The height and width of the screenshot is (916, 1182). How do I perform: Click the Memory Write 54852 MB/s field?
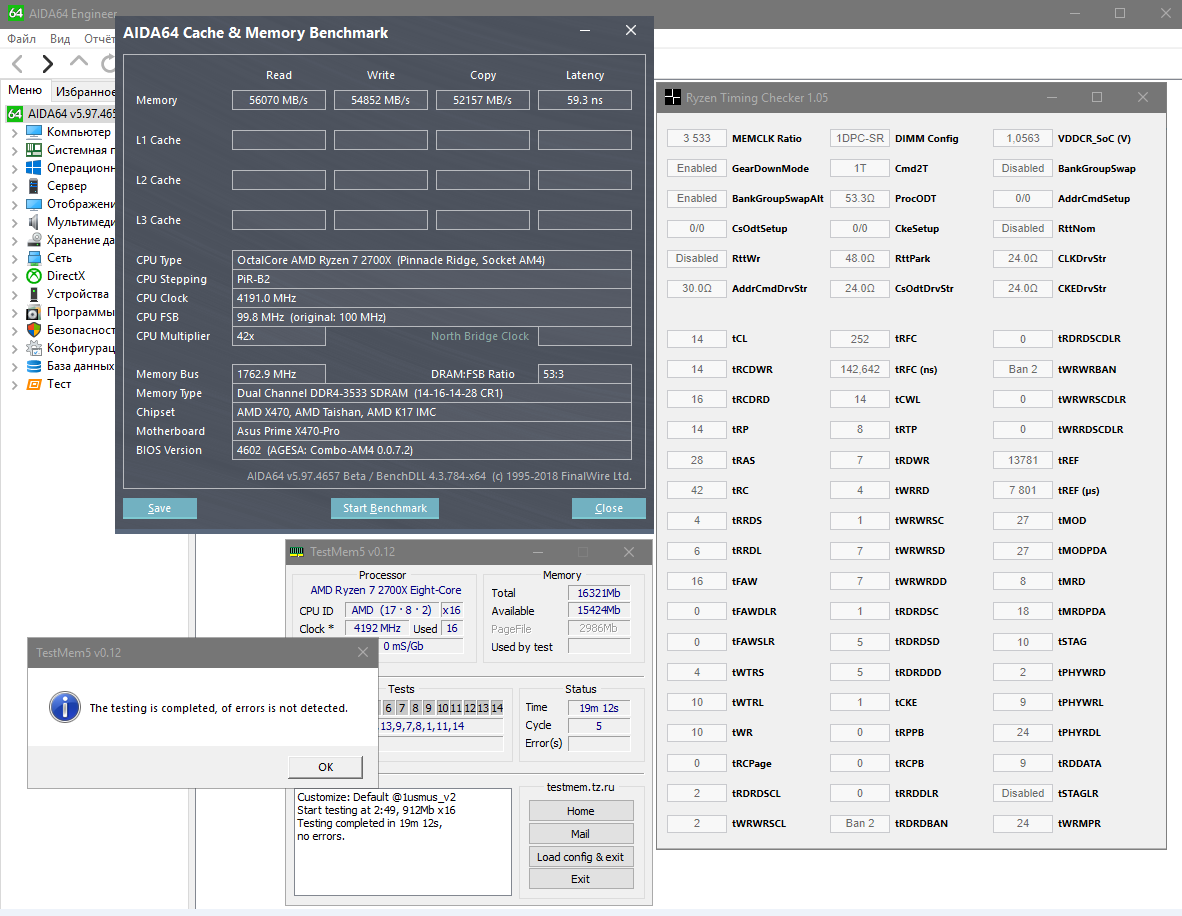381,100
